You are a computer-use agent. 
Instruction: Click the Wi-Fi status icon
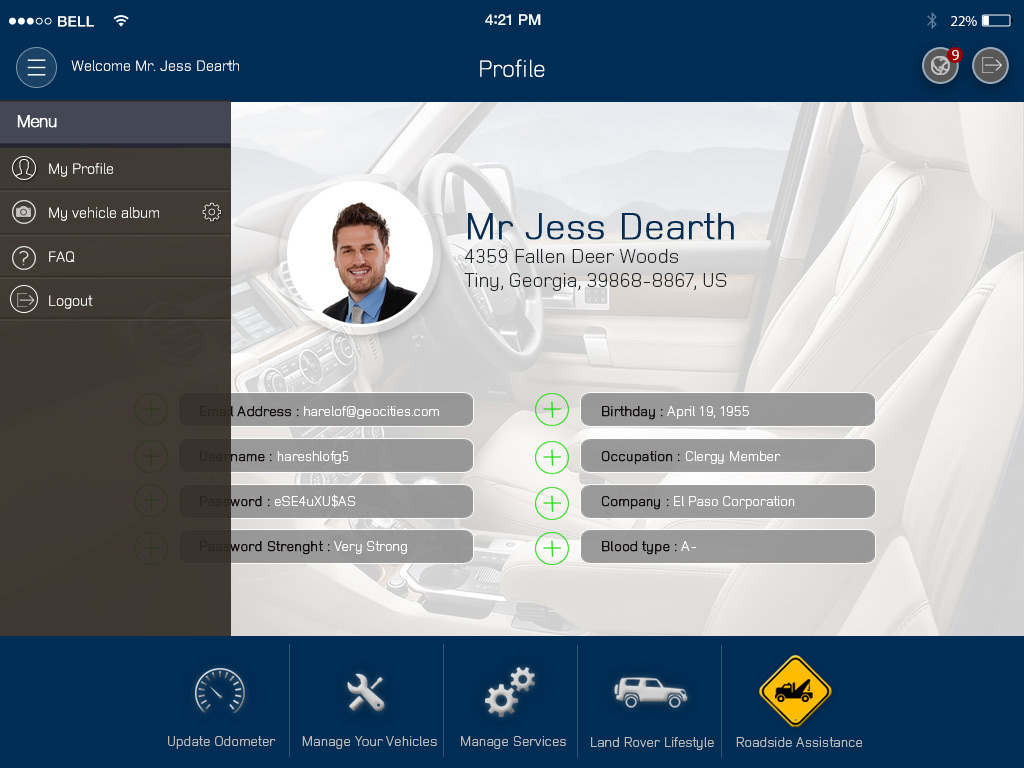121,20
